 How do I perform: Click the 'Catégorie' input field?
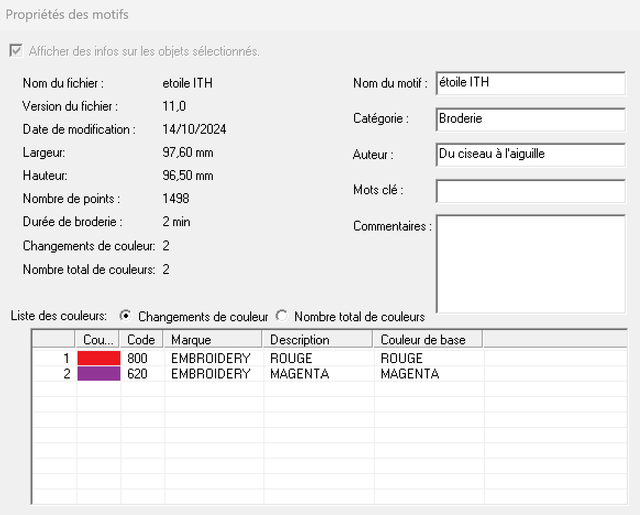pos(530,119)
